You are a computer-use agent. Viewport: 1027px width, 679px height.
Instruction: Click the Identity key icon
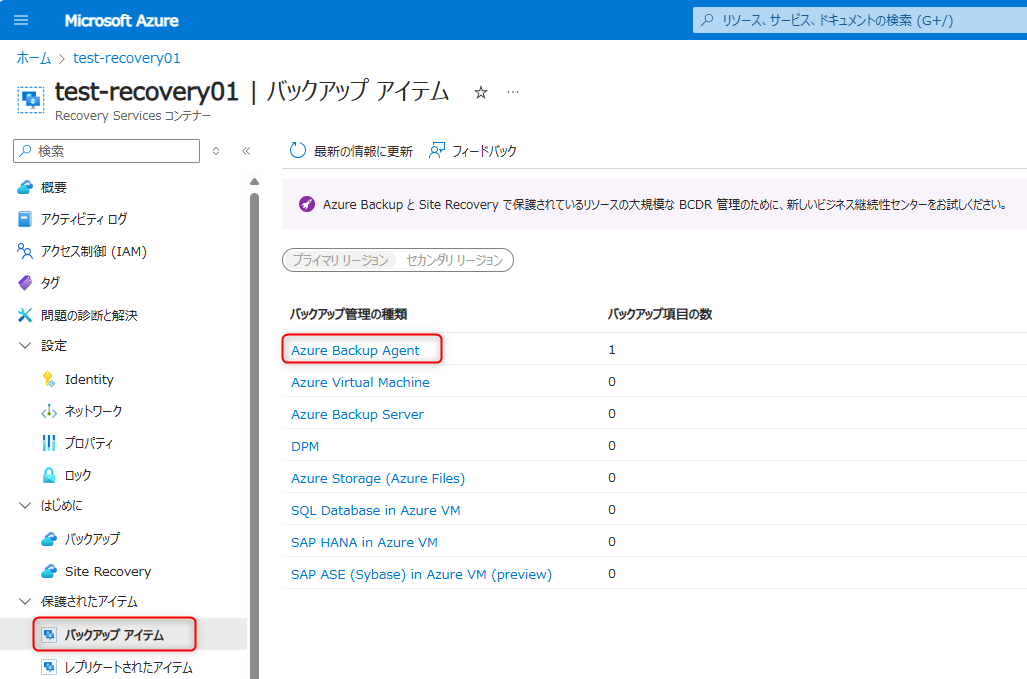[x=48, y=379]
